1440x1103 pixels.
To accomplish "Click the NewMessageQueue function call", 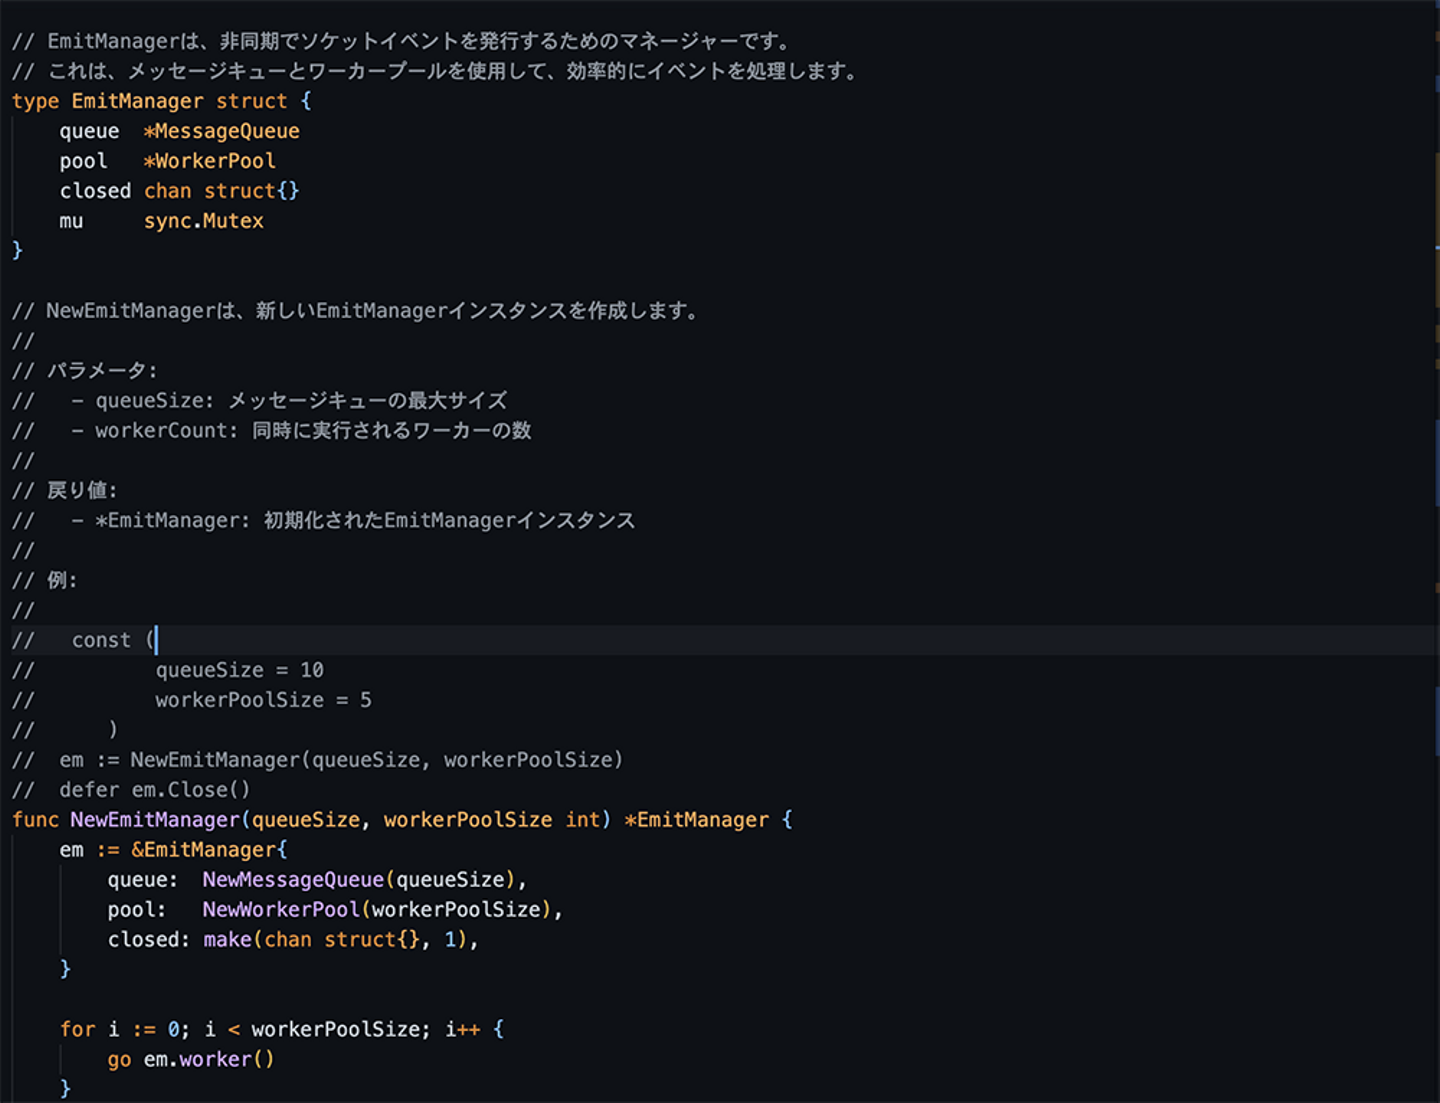I will (293, 880).
